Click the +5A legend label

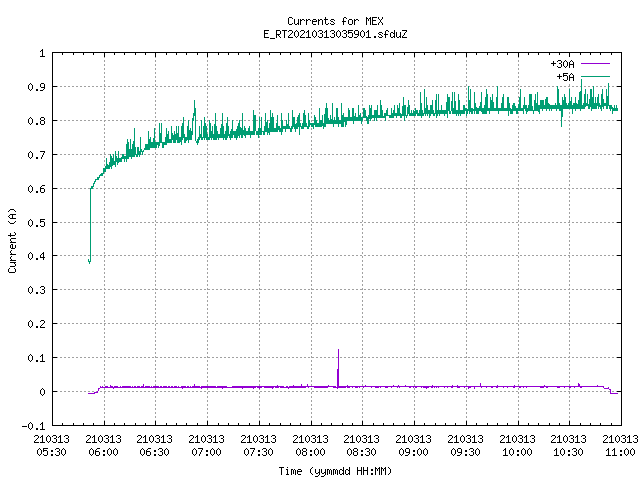click(x=565, y=77)
